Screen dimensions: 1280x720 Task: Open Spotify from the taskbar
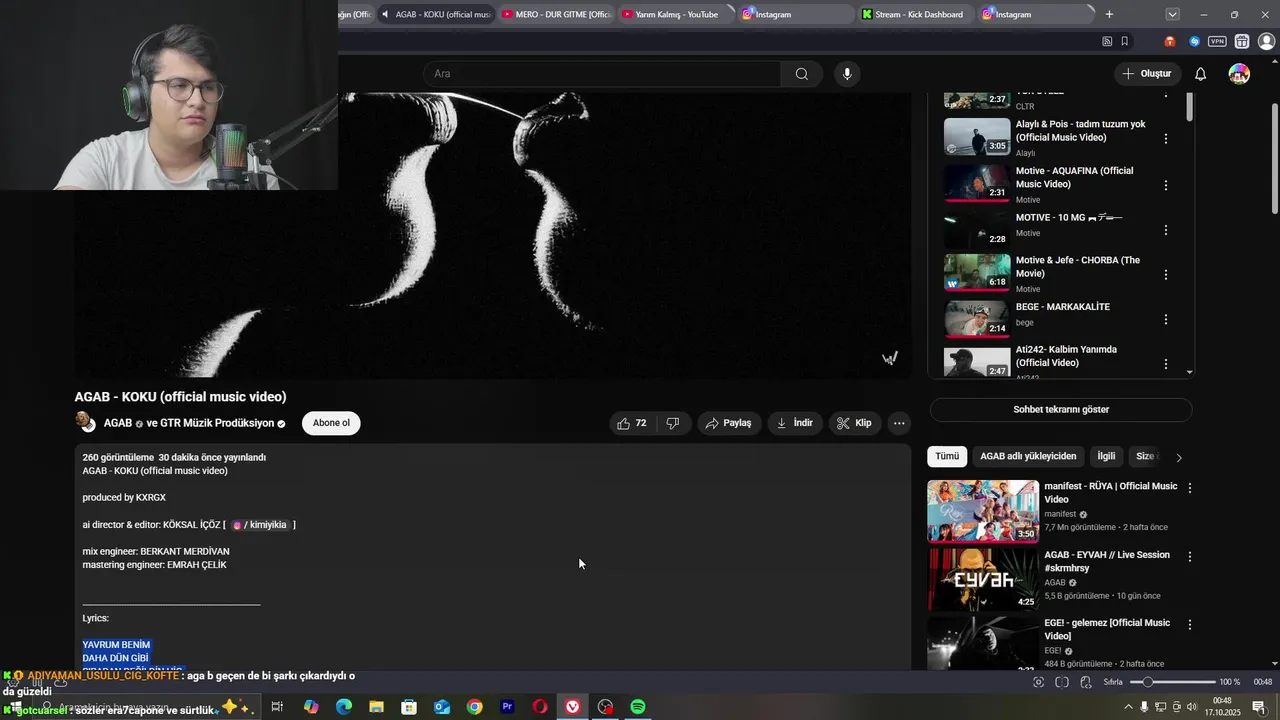[638, 707]
